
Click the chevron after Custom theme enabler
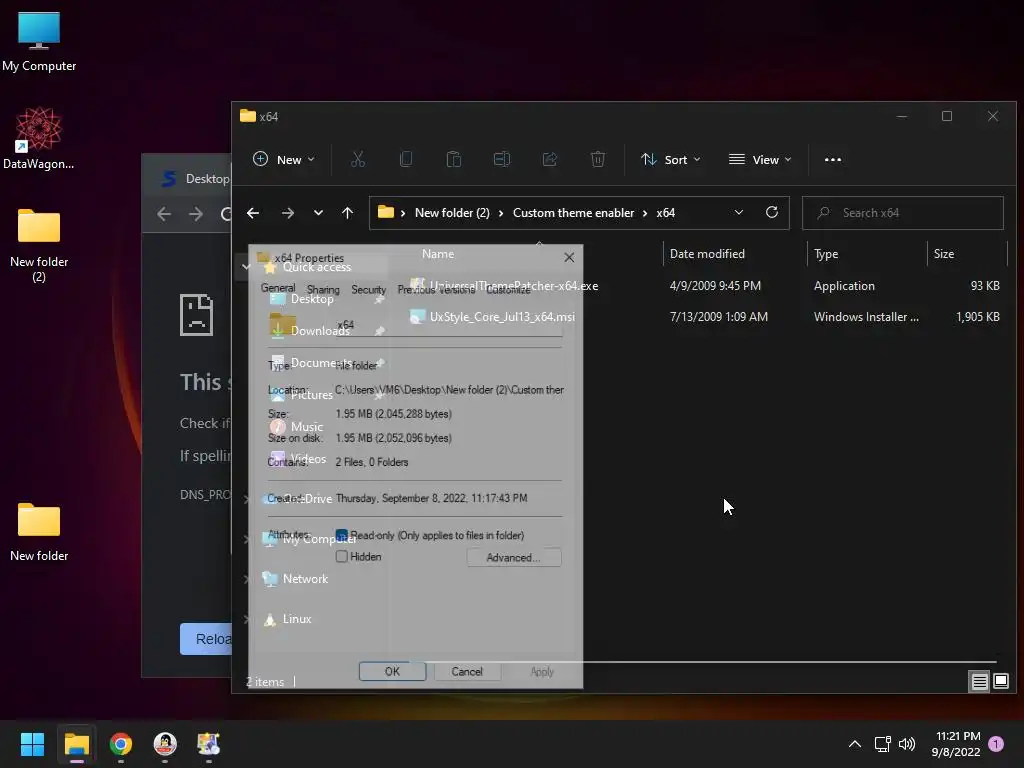645,213
